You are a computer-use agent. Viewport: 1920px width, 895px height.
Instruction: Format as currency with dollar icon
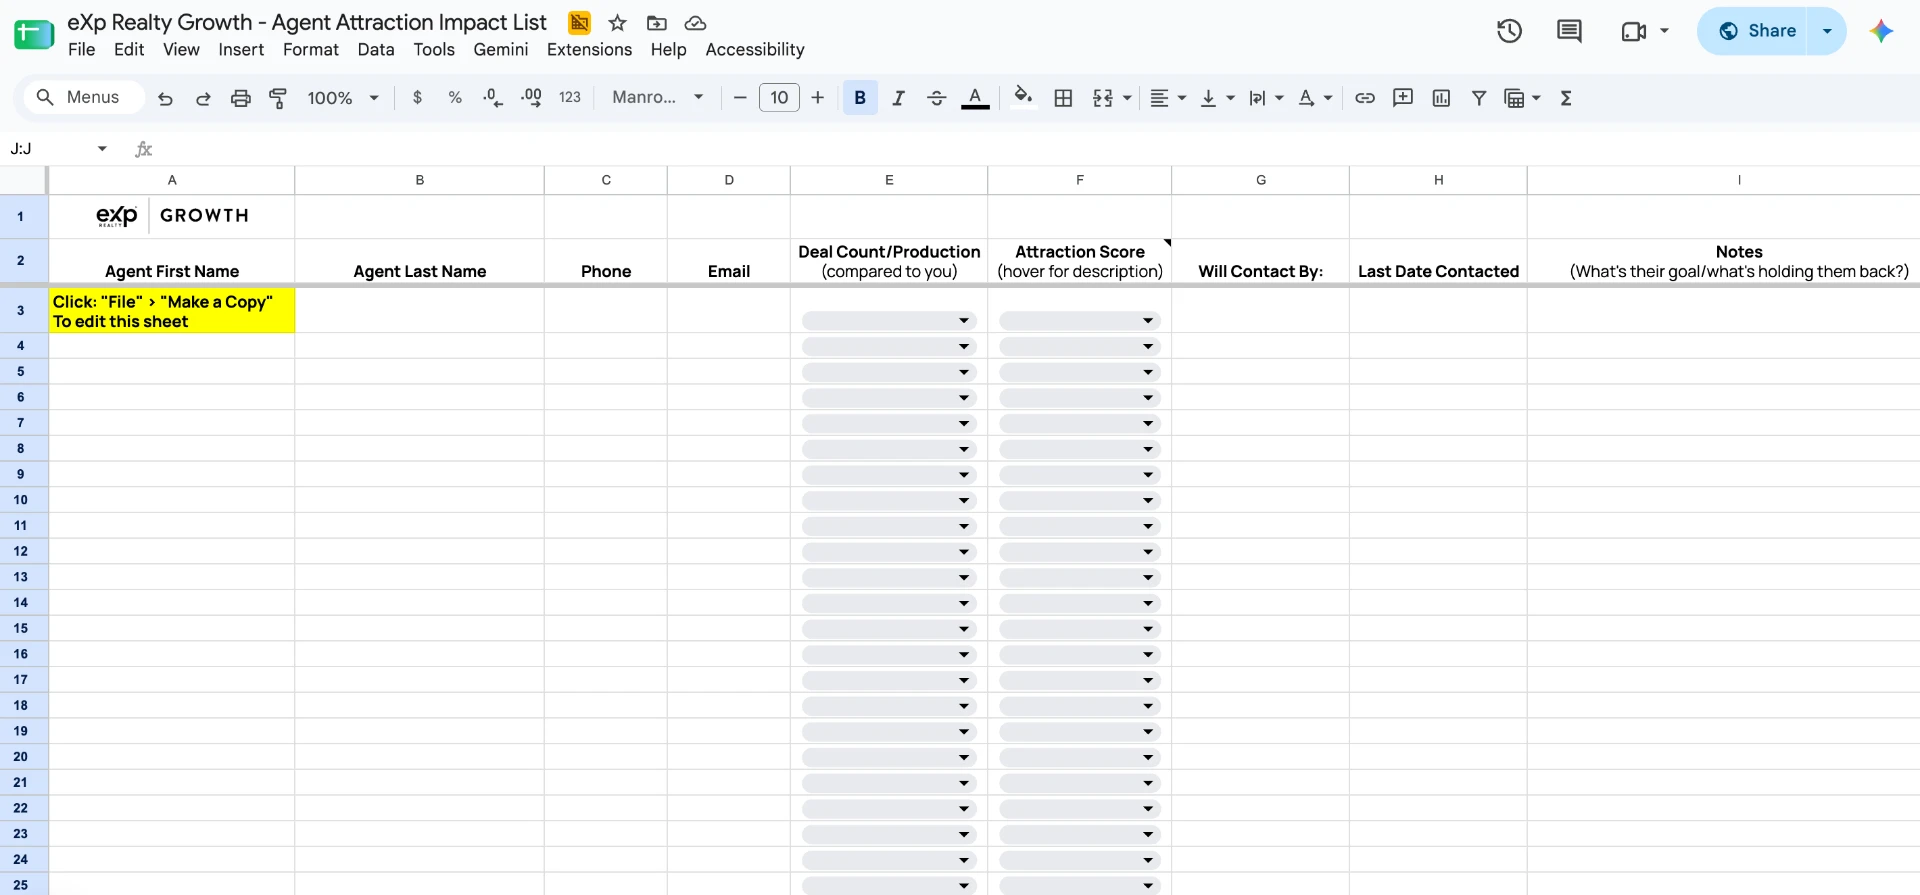coord(417,98)
